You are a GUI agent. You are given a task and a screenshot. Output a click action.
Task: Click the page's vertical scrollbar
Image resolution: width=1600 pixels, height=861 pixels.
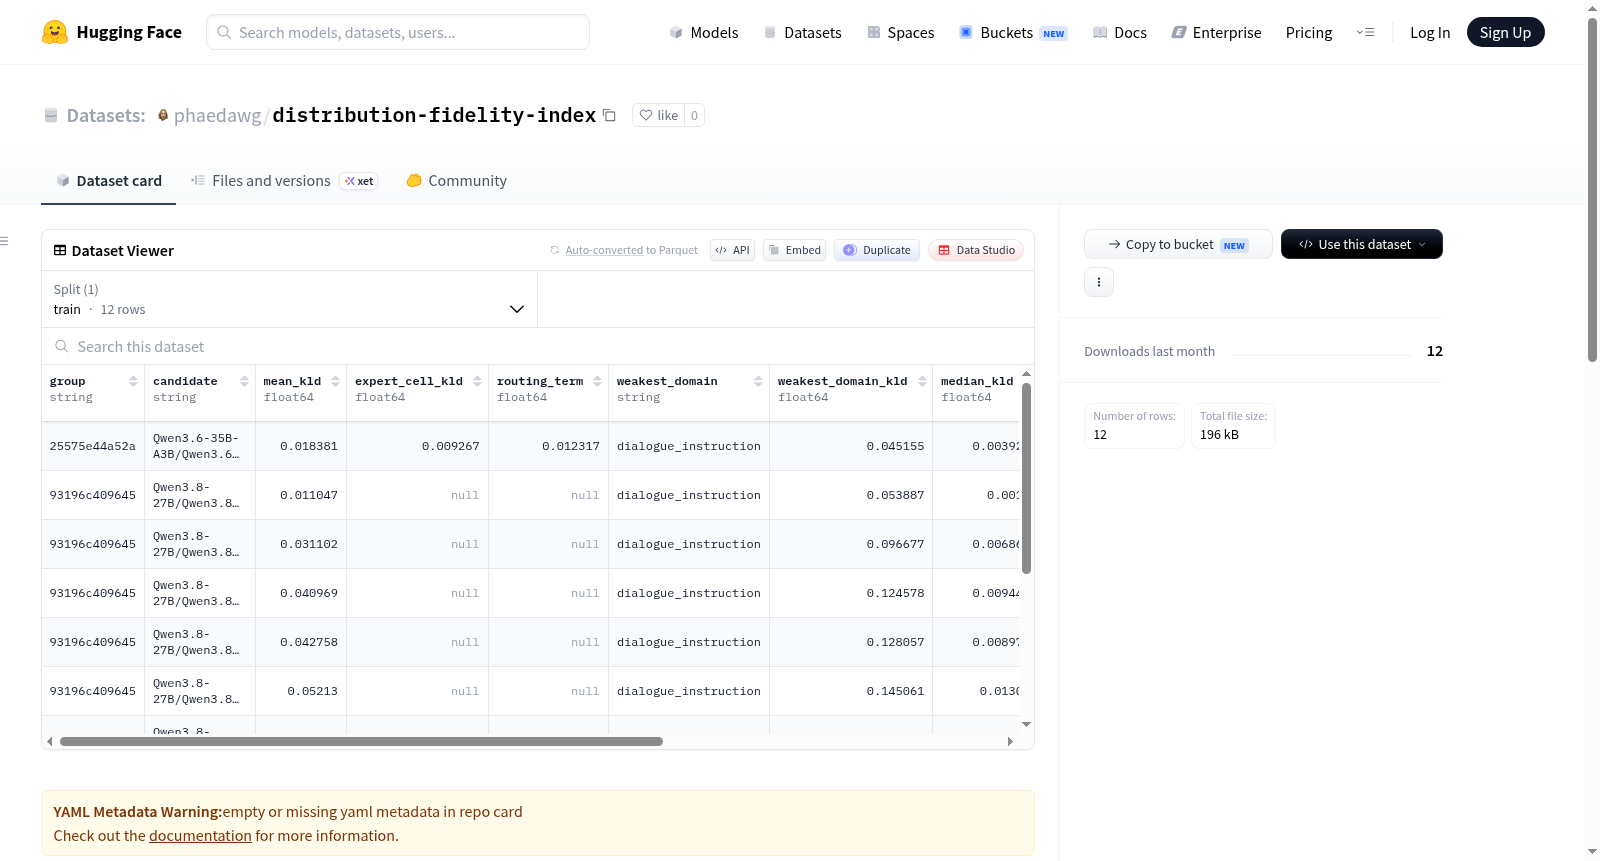coord(1592,190)
